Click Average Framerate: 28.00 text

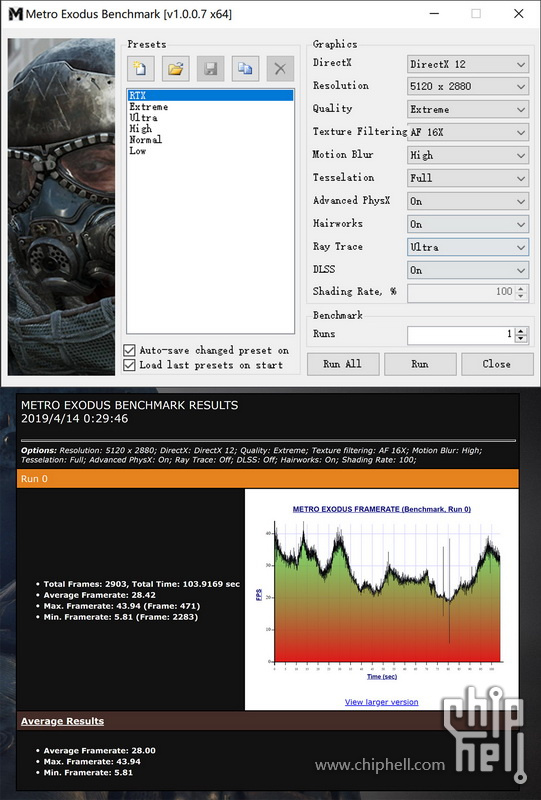[100, 751]
